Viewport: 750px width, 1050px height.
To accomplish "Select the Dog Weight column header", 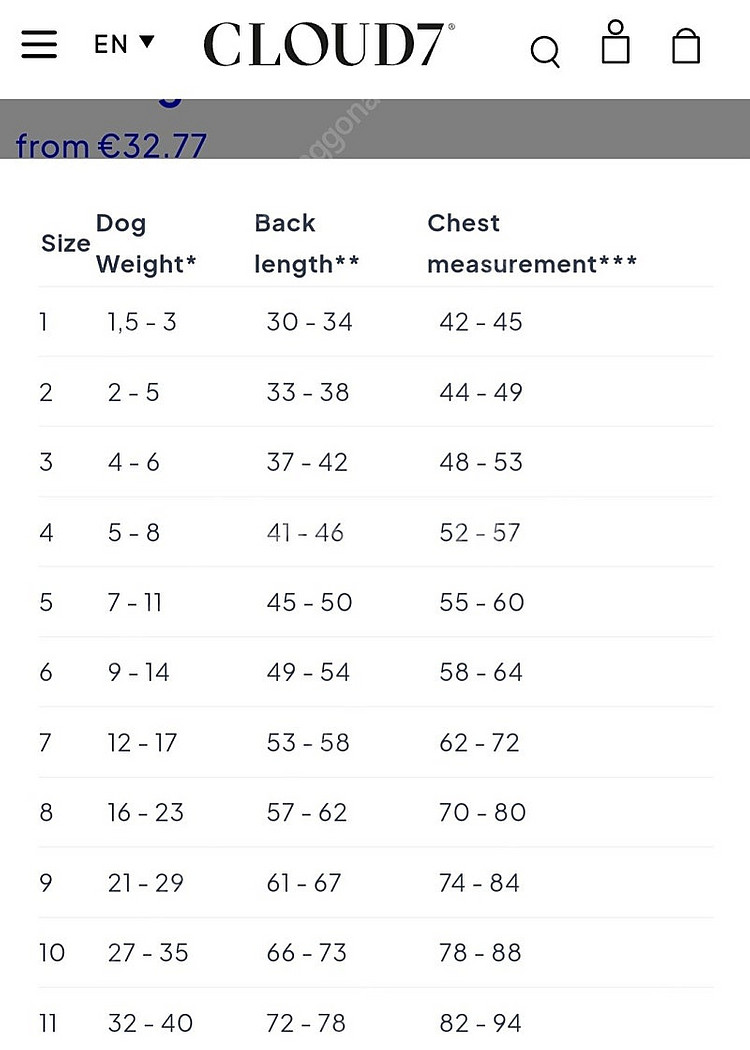I will tap(146, 243).
